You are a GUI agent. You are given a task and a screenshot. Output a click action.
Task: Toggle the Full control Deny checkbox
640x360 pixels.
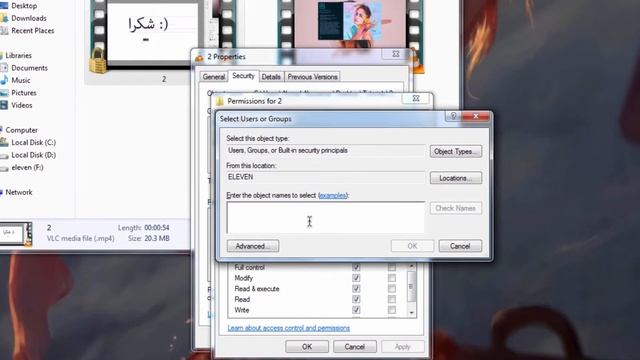point(391,267)
